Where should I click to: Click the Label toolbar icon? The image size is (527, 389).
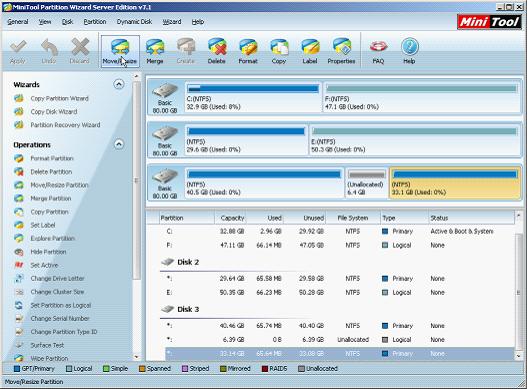[310, 51]
